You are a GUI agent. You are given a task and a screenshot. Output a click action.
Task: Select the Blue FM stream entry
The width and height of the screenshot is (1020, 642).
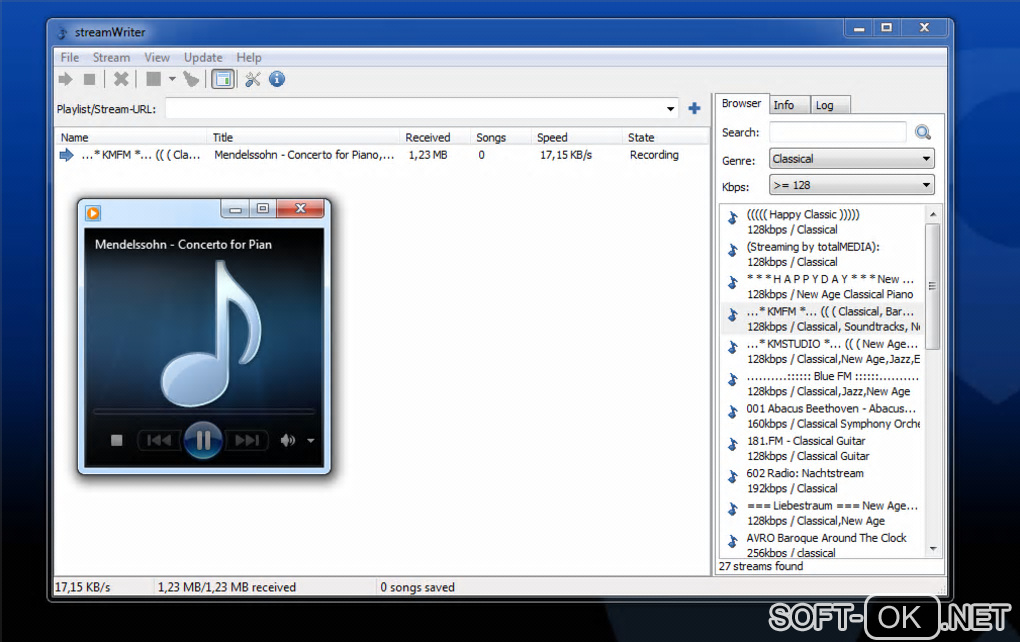822,384
